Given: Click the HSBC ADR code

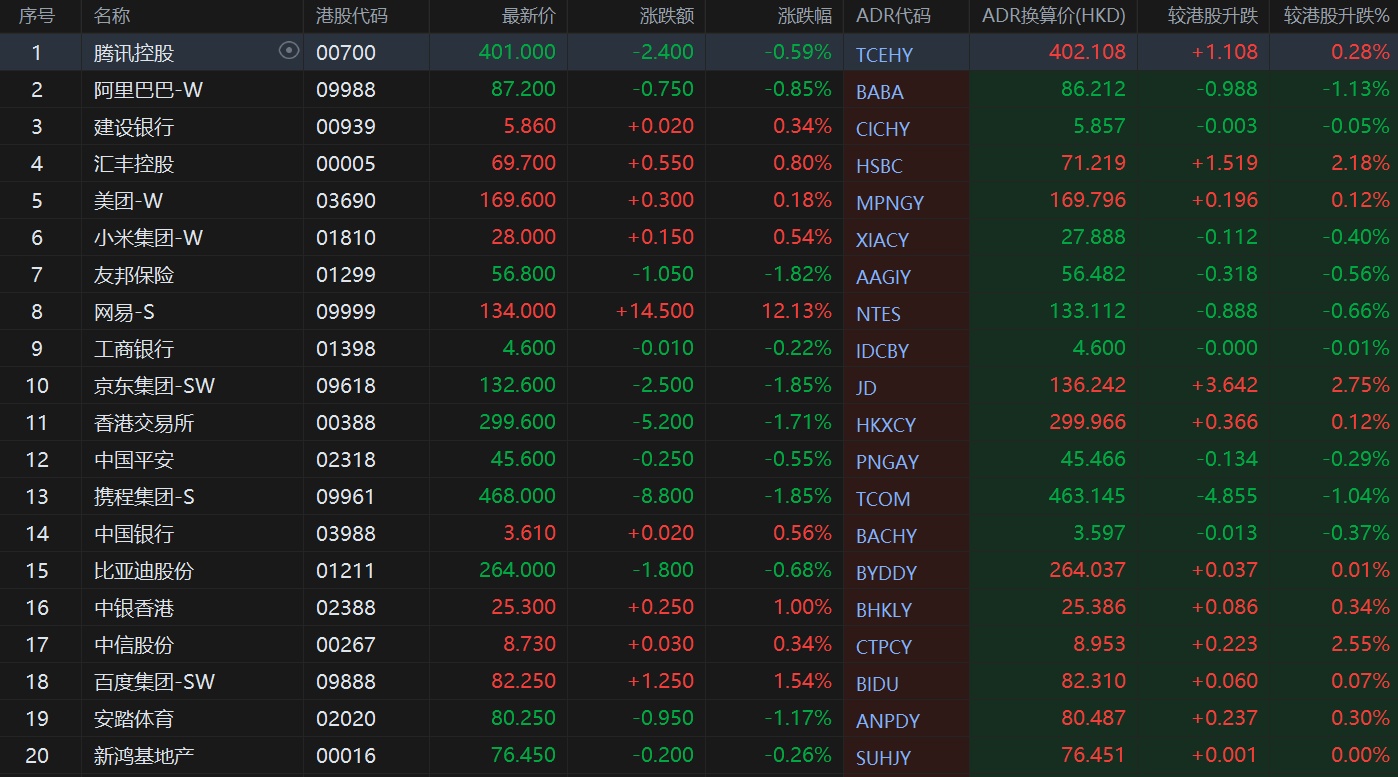Looking at the screenshot, I should click(x=879, y=166).
